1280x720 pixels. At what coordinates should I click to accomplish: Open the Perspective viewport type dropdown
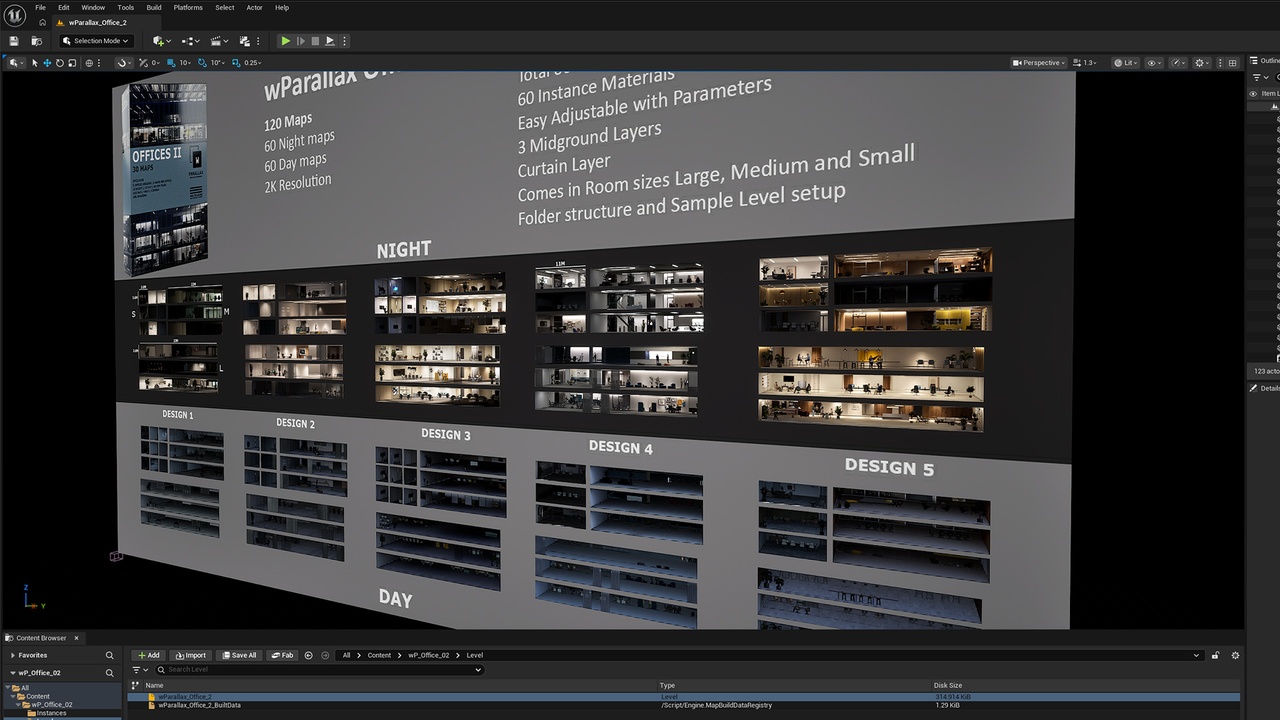(1038, 63)
